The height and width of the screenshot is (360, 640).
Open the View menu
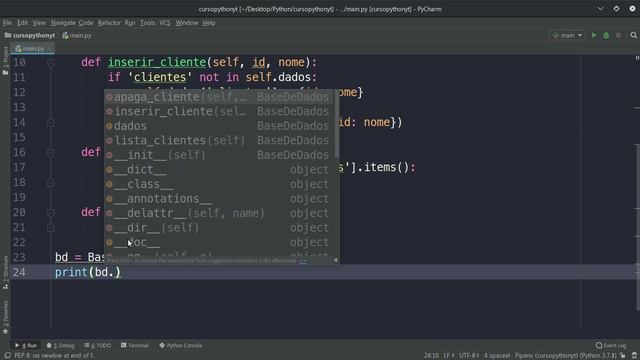(39, 23)
